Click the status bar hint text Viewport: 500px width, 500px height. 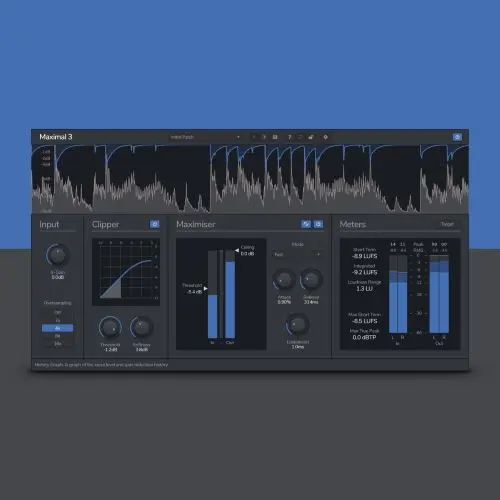pyautogui.click(x=101, y=365)
